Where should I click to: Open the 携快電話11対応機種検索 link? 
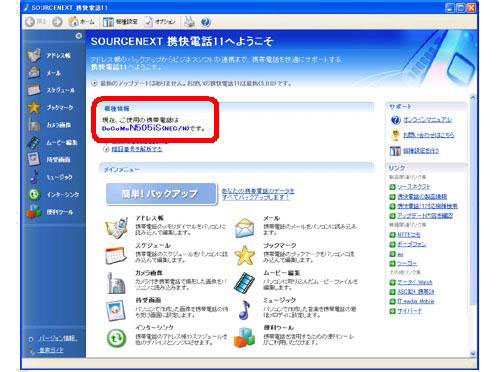tap(427, 206)
